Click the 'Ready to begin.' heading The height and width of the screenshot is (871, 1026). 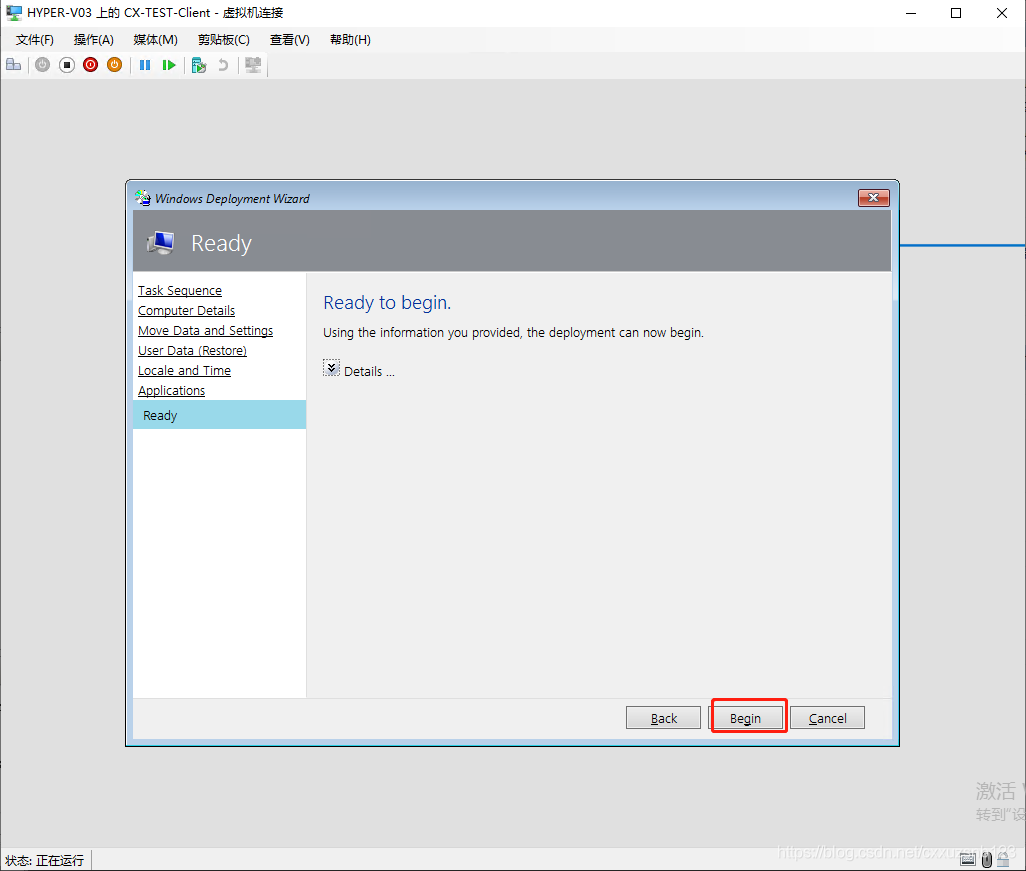(387, 302)
